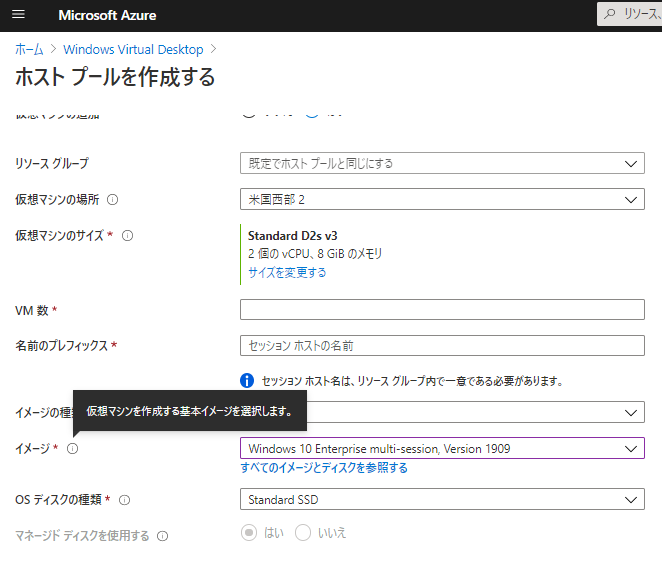Open the Azure portal hamburger menu

[x=18, y=15]
